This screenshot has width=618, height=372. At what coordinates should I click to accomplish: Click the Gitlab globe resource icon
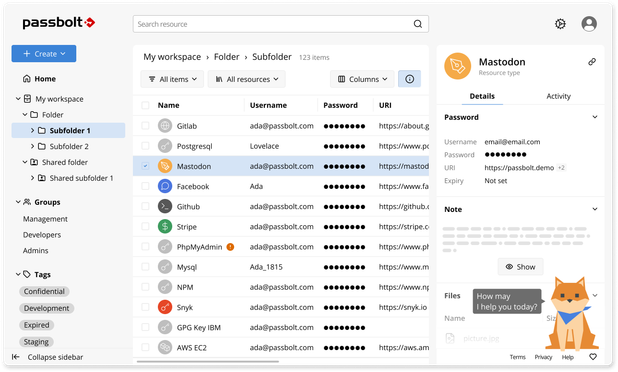[x=165, y=126]
